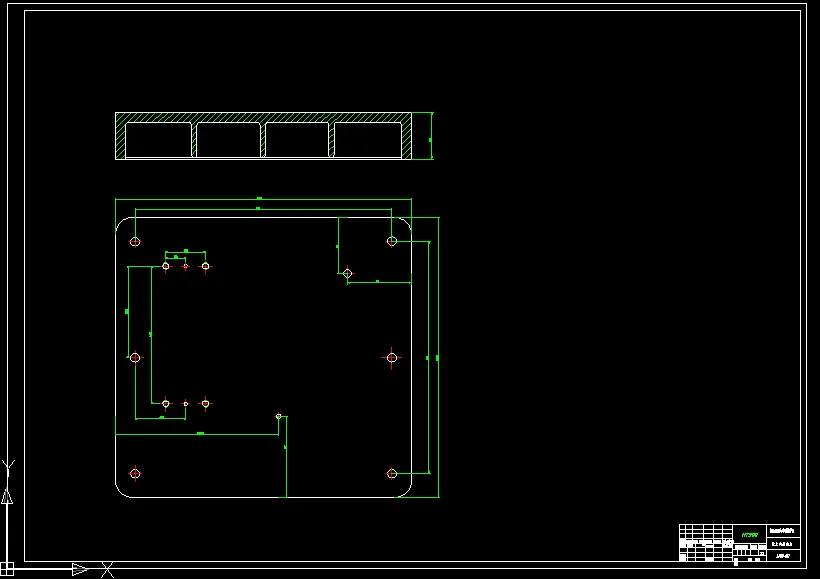Select the top-right corner mounting hole
The image size is (820, 579).
click(392, 241)
